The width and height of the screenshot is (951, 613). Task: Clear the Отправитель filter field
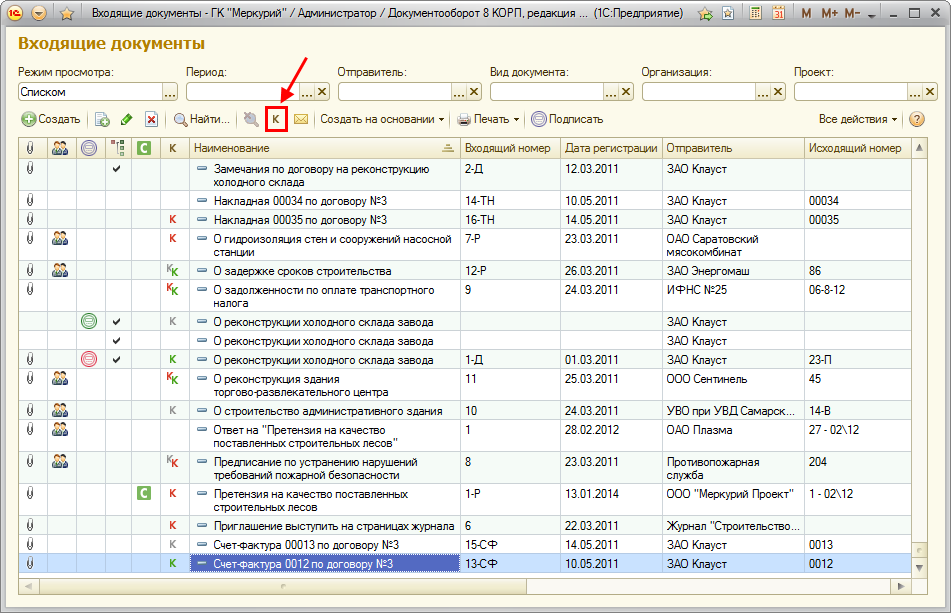pyautogui.click(x=474, y=91)
